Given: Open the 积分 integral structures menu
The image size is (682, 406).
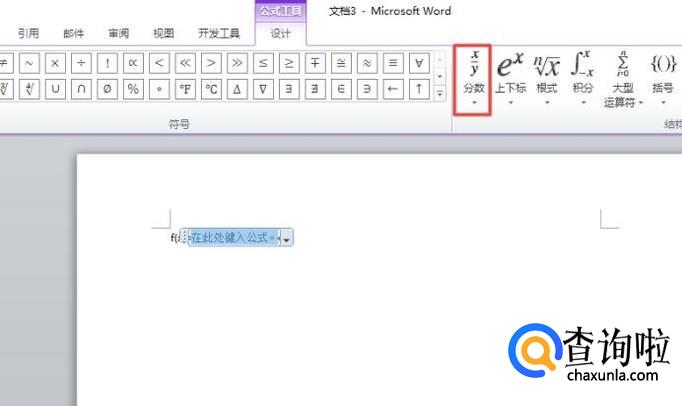Looking at the screenshot, I should (x=583, y=79).
